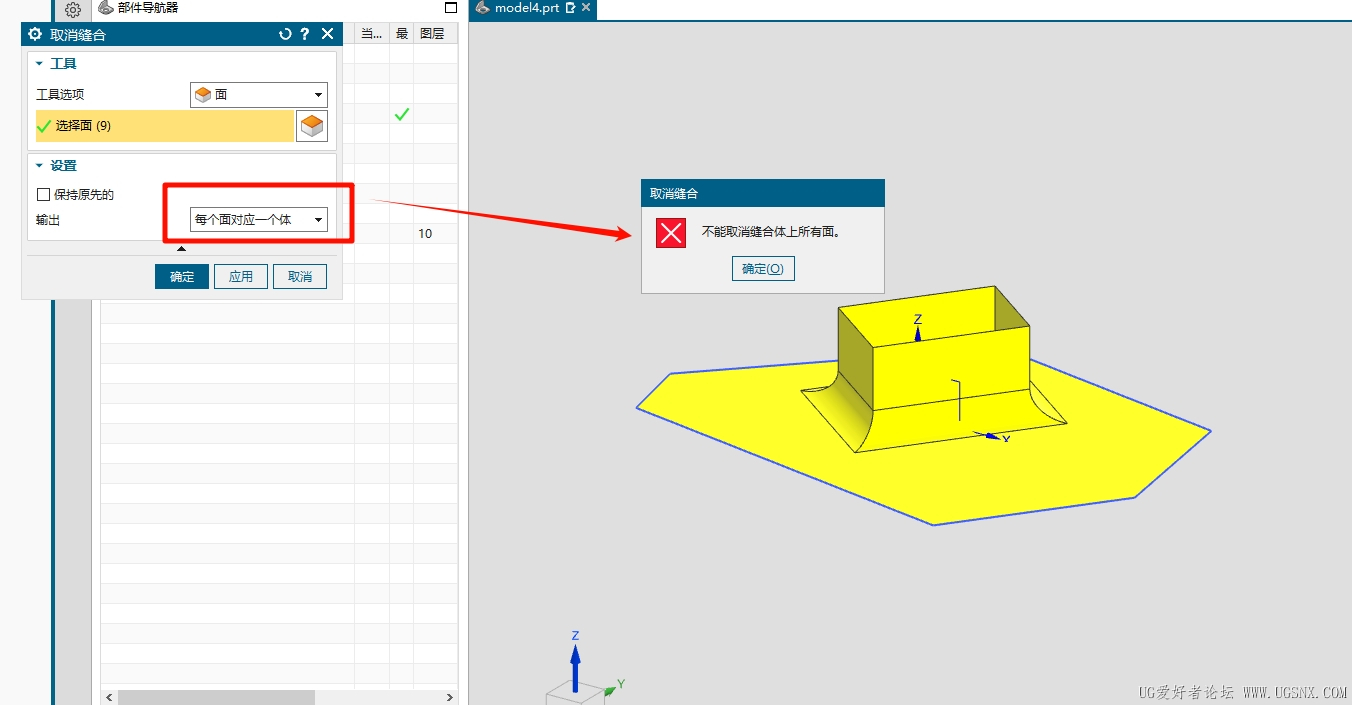Click the dialog collapse arrow below settings
1352x705 pixels.
coord(181,249)
